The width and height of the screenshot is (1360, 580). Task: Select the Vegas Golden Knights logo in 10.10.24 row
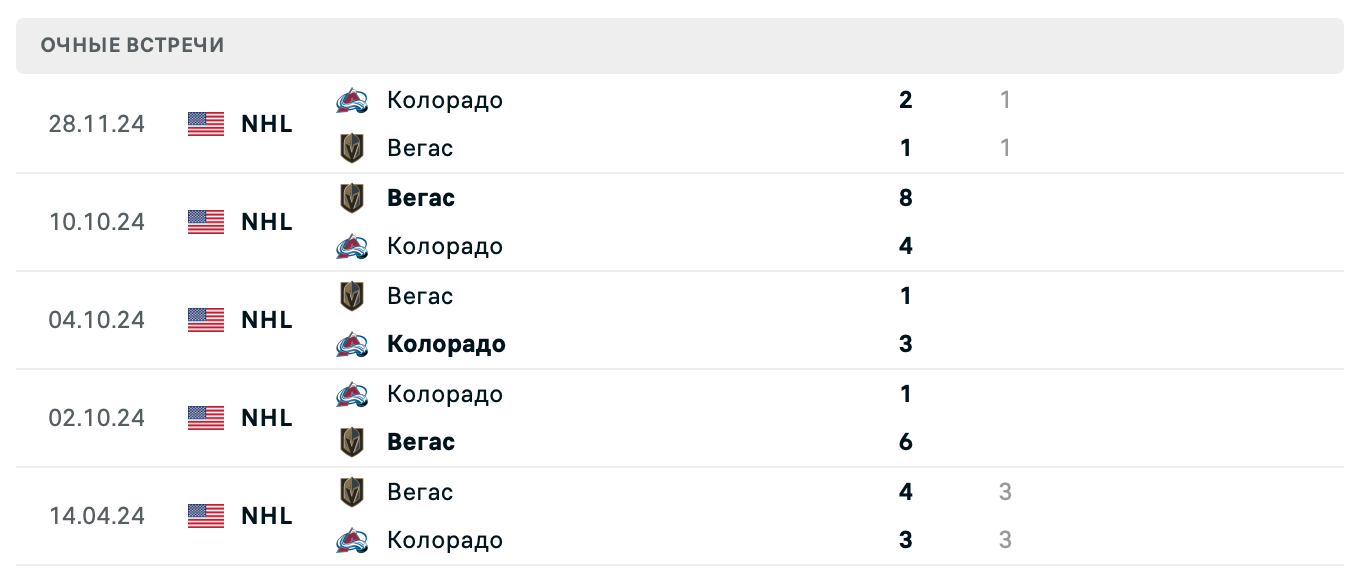(x=352, y=197)
